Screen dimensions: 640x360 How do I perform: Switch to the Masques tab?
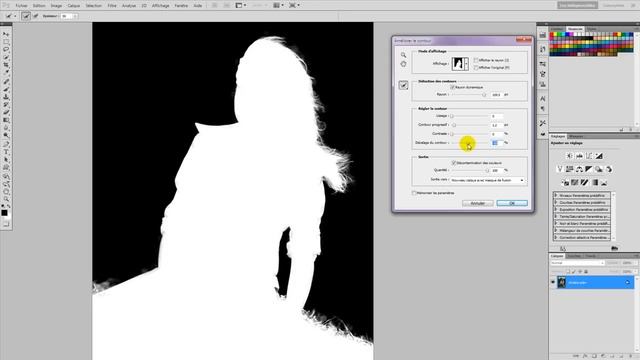[576, 136]
